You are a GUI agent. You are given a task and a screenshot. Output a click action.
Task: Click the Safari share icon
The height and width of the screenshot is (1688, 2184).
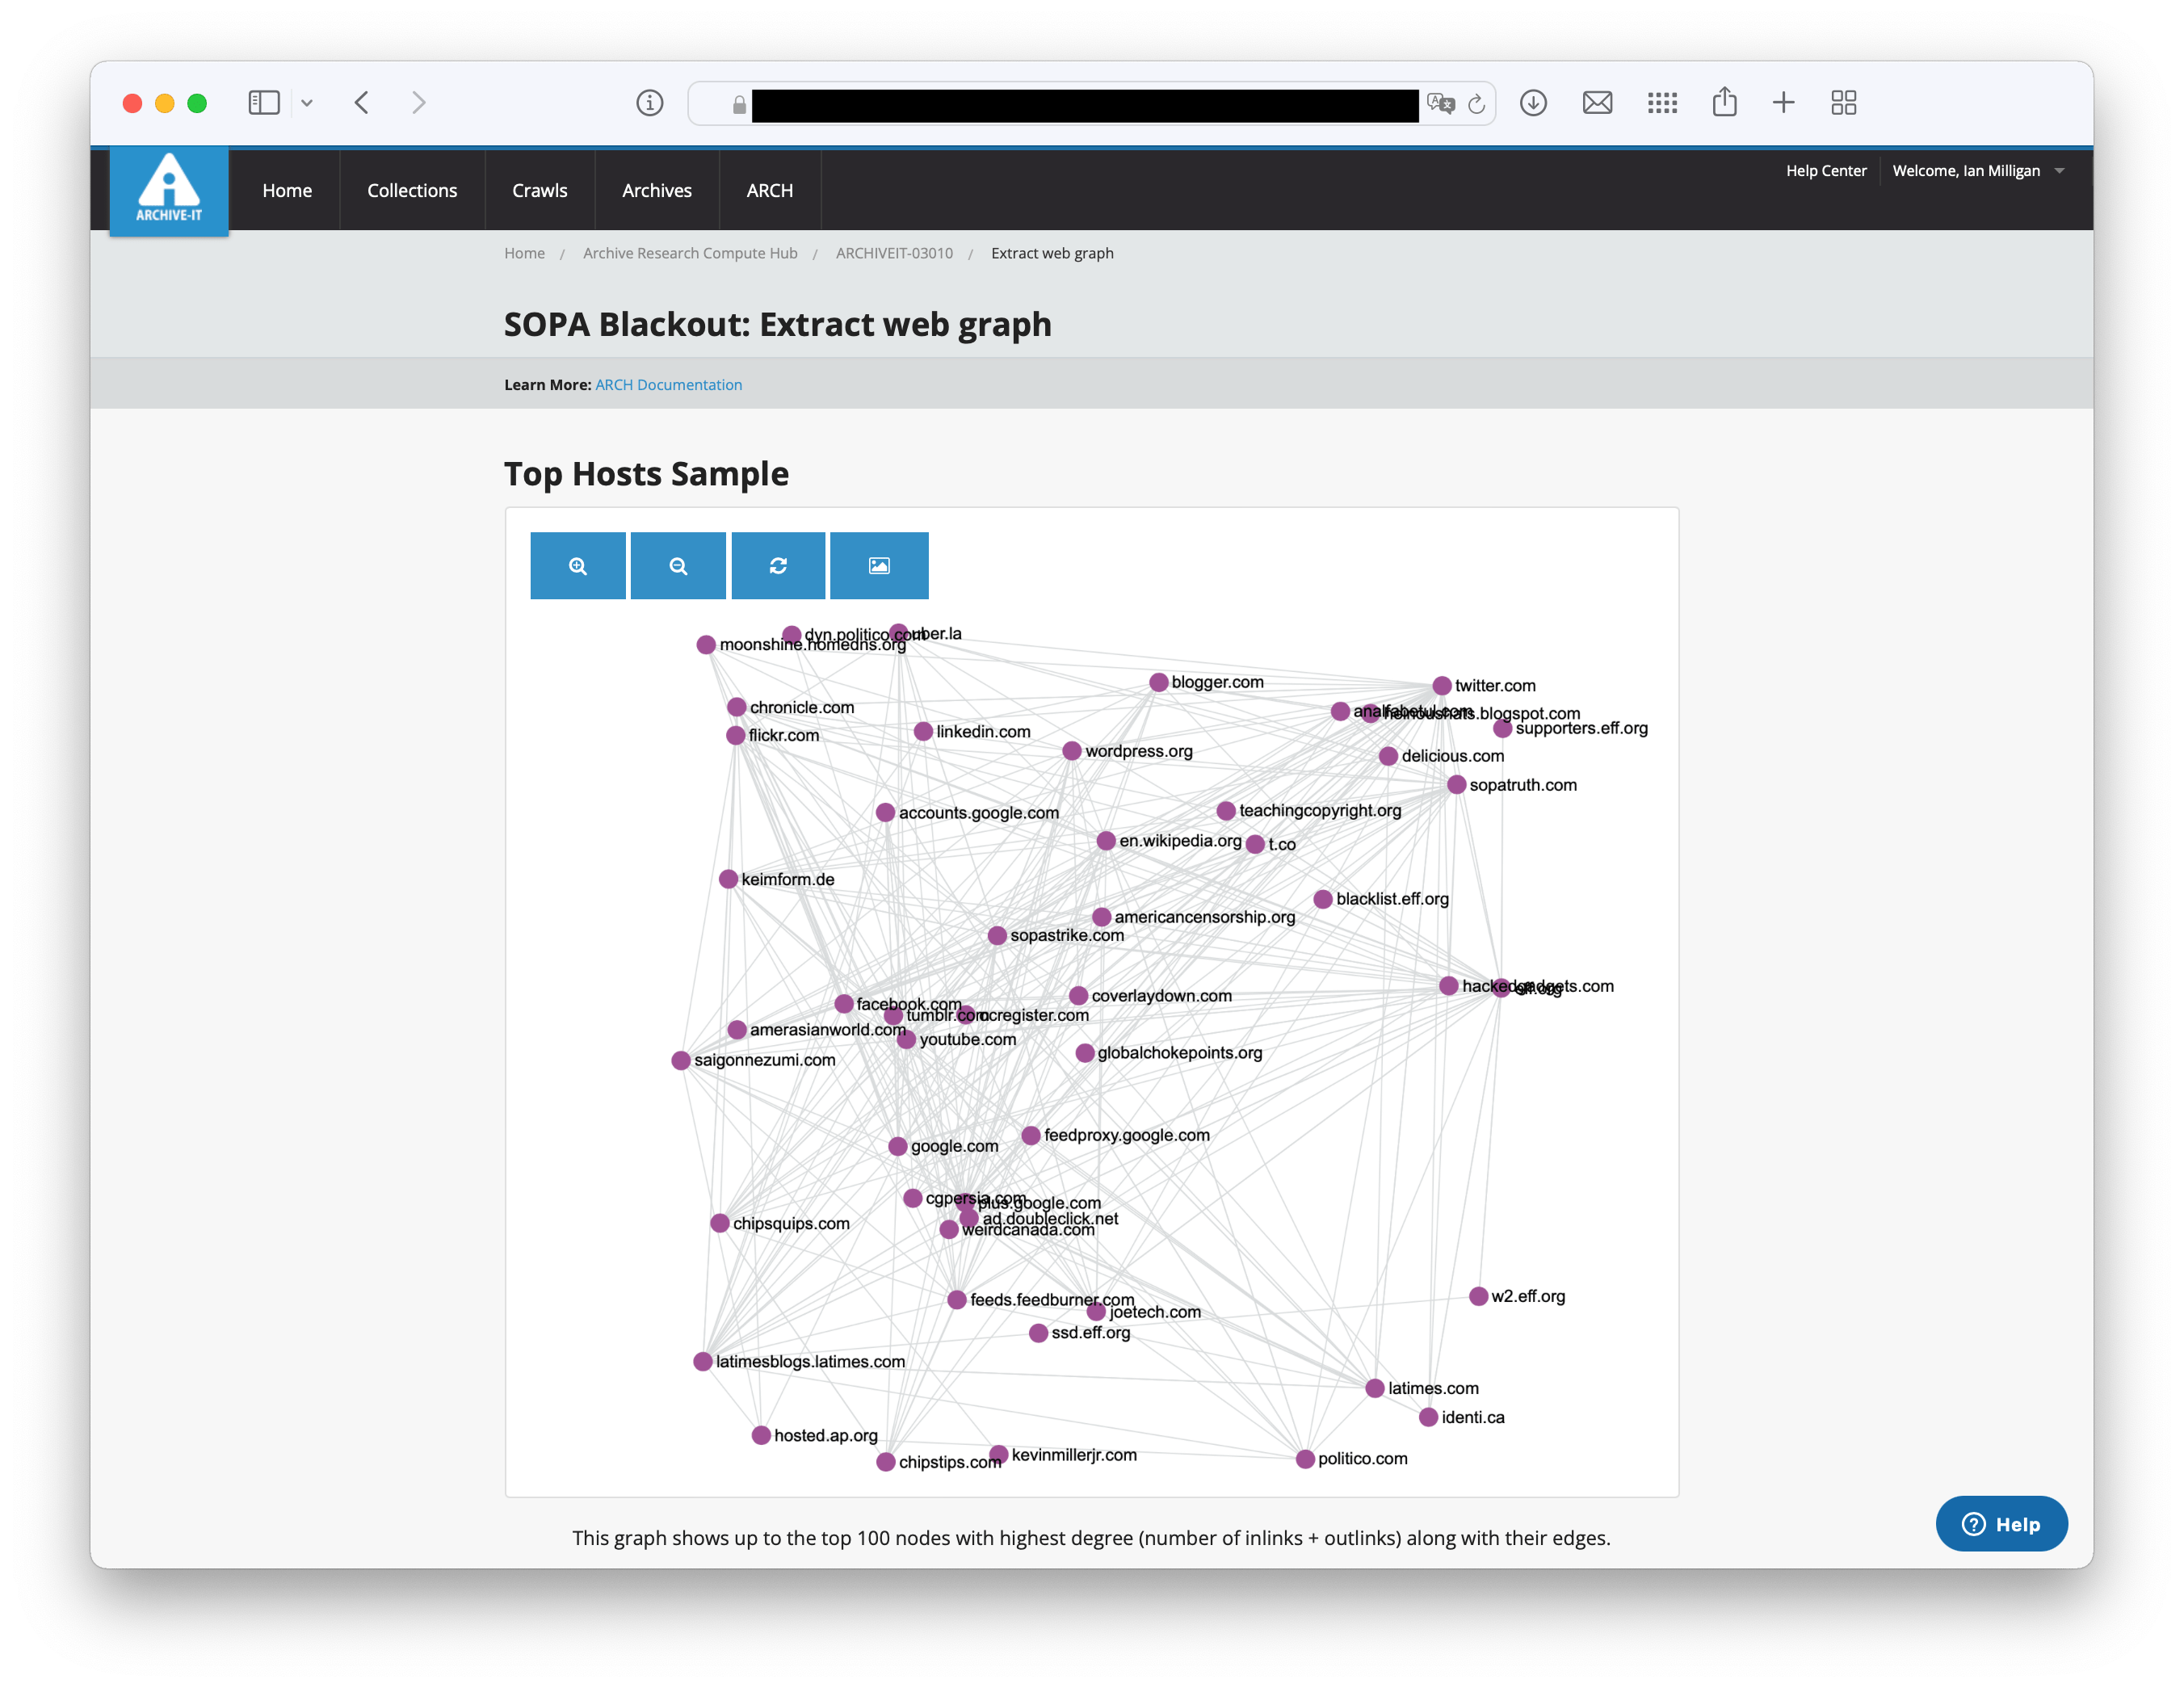coord(1724,103)
